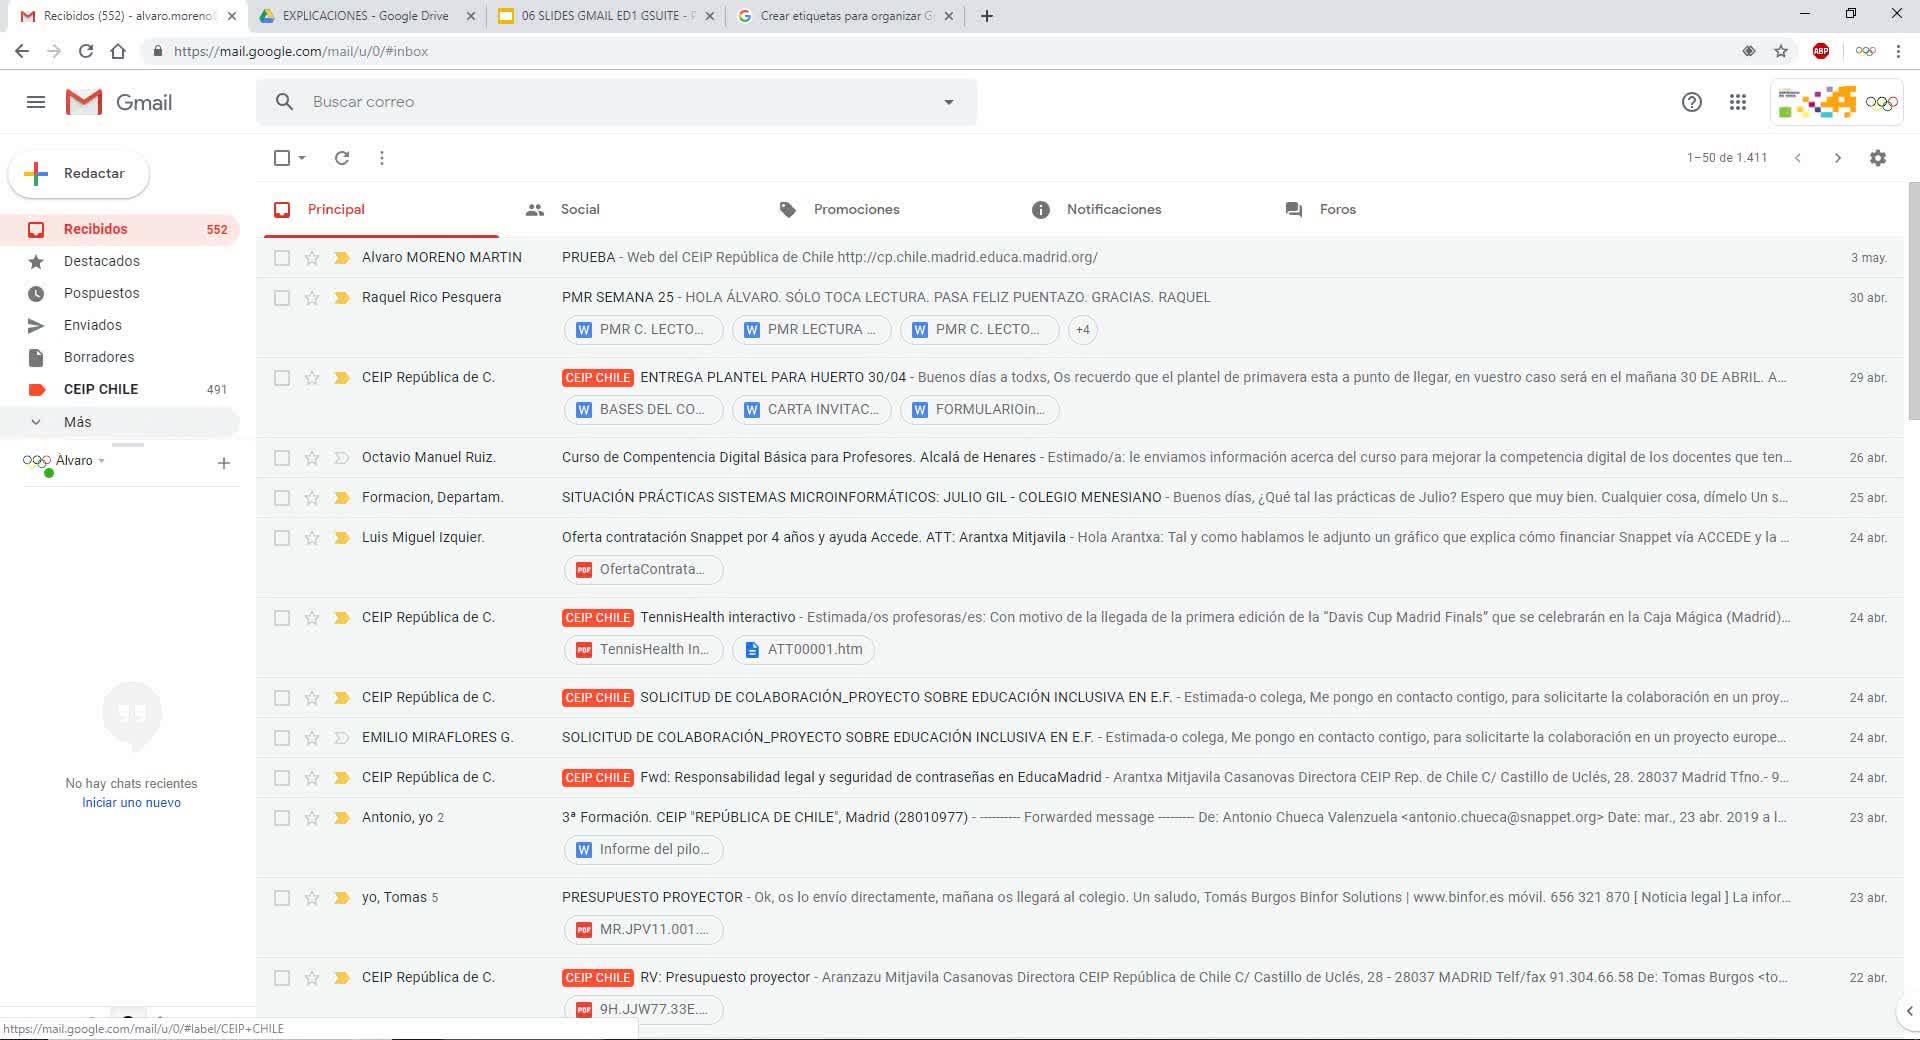Open CARTA INVITAC... attachment
The image size is (1920, 1040).
coord(811,410)
